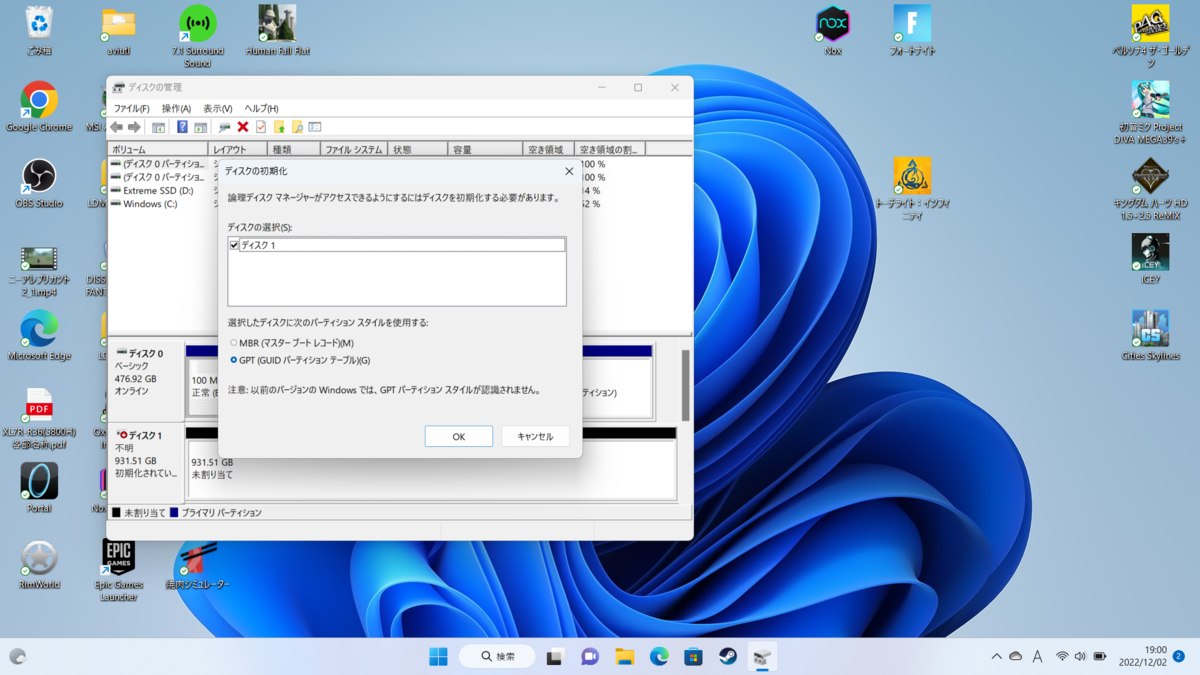Launch 7.1 Surround Sound shortcut
This screenshot has width=1200, height=675.
(x=197, y=36)
